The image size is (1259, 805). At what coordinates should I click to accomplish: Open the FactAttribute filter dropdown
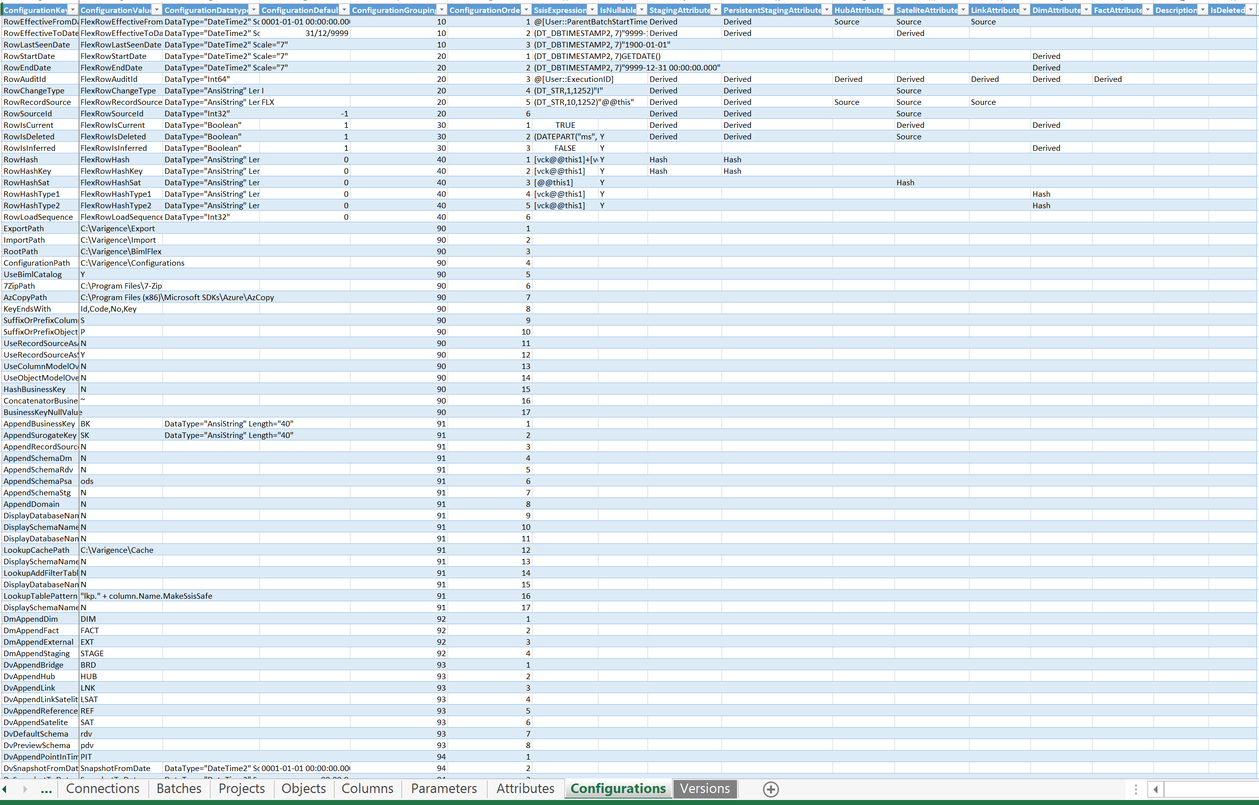[x=1146, y=10]
